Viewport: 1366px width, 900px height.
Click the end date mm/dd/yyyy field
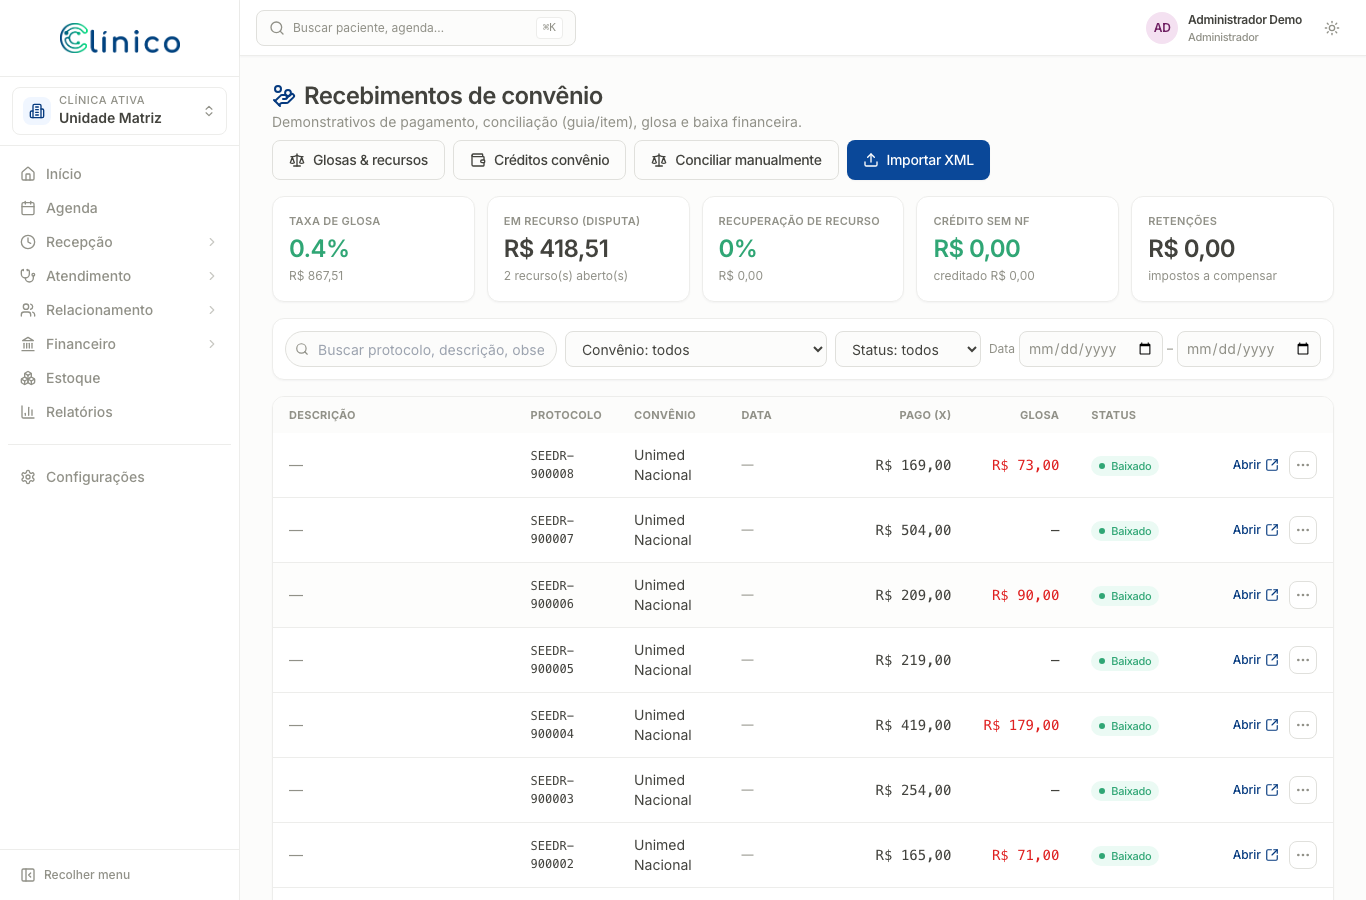(1249, 349)
